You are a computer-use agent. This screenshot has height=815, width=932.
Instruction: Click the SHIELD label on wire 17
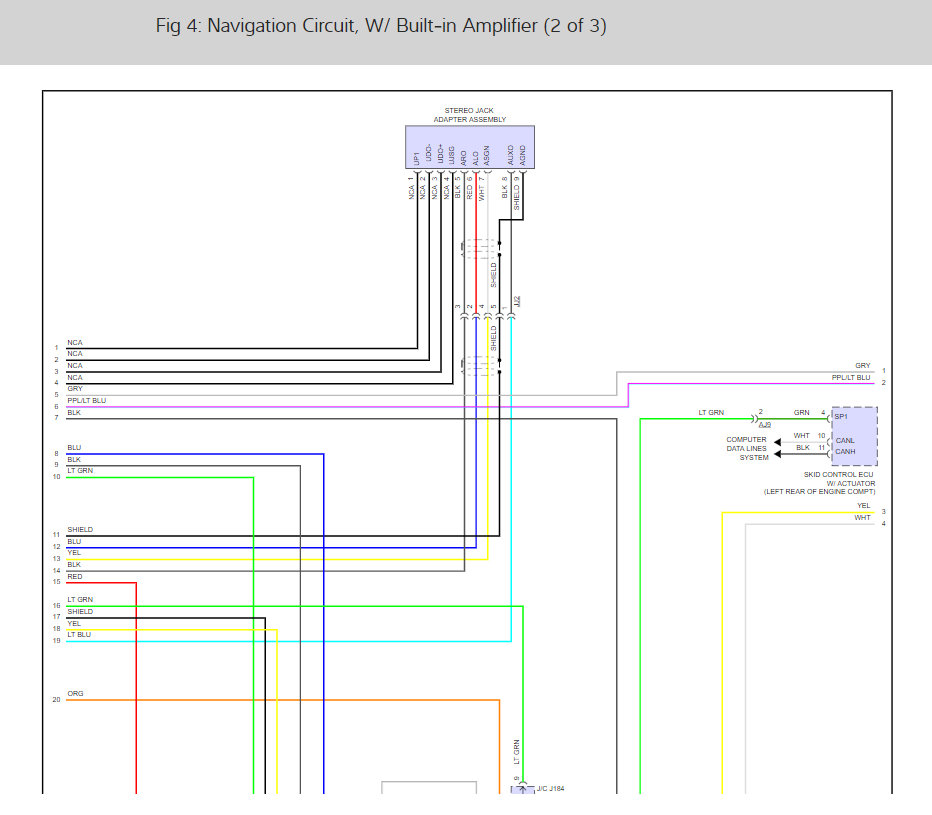[80, 612]
